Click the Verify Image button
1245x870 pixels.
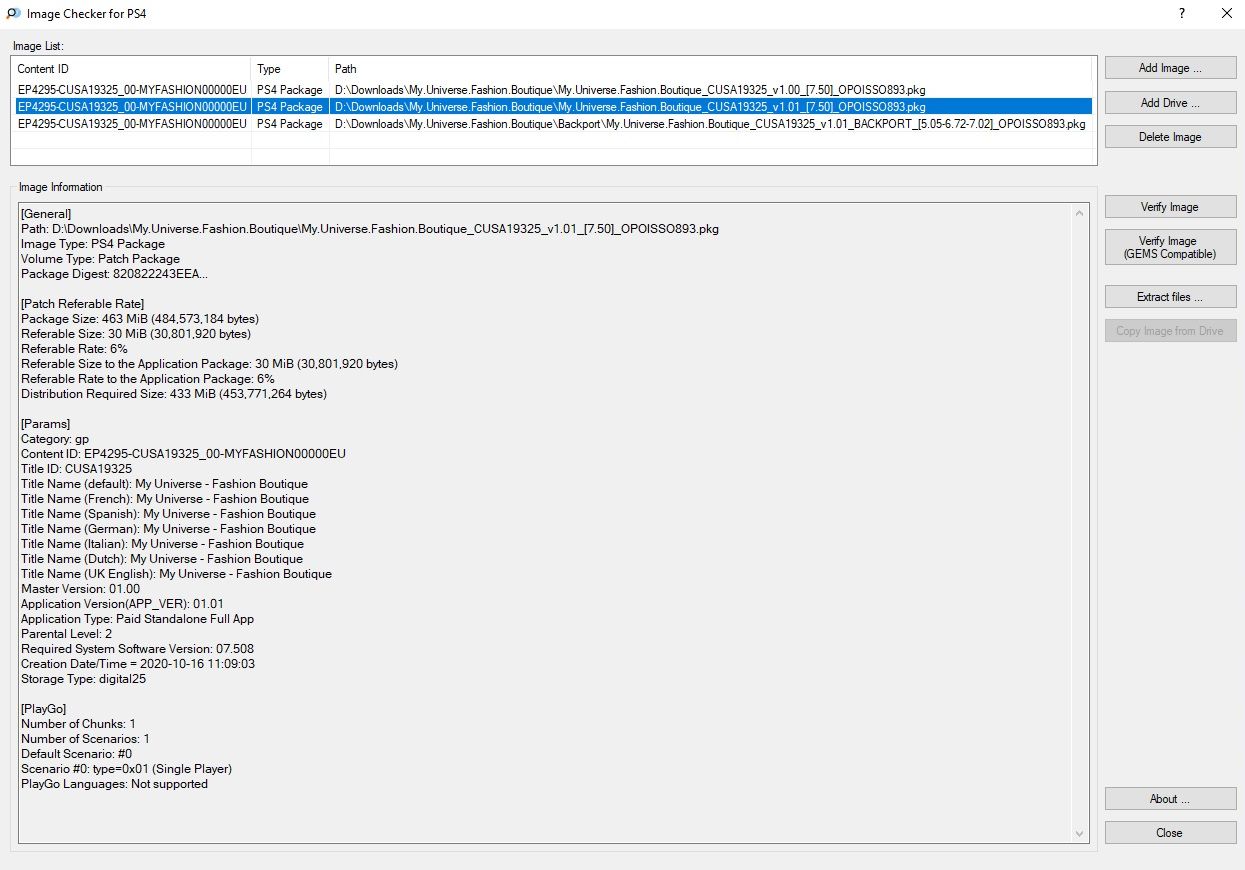pyautogui.click(x=1170, y=207)
